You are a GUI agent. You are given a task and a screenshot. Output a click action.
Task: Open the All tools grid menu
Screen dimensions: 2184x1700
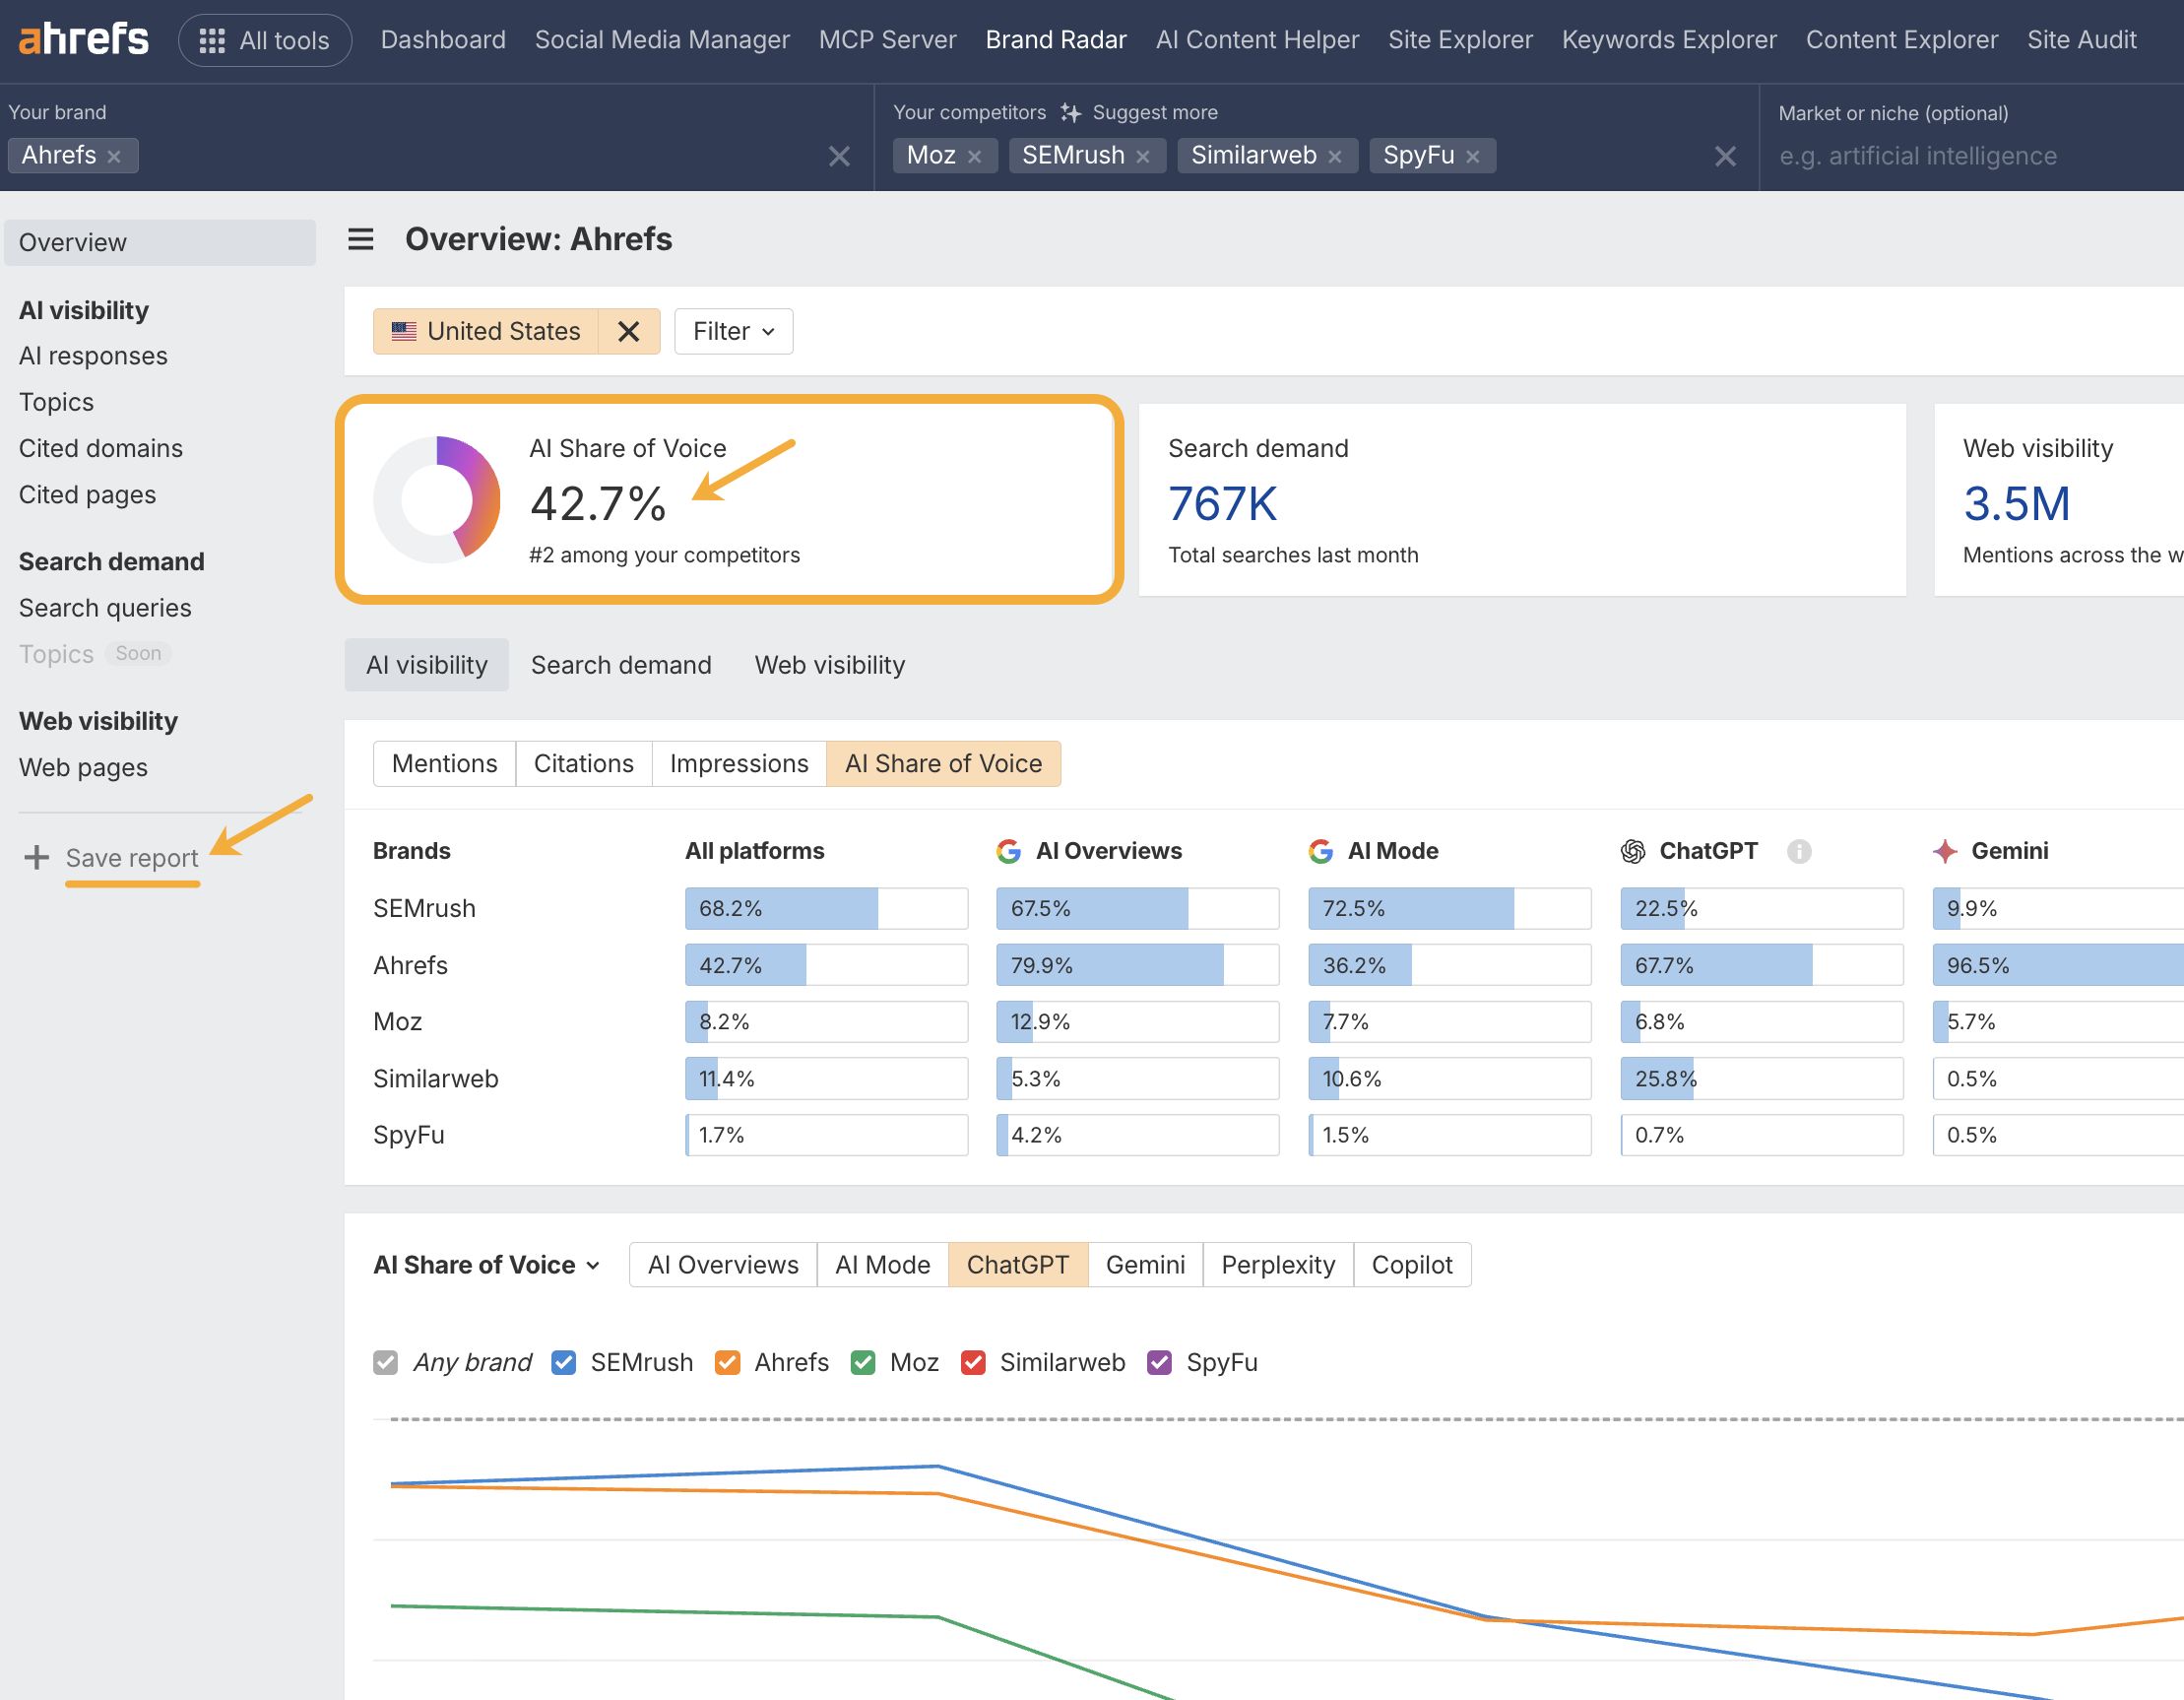click(264, 39)
